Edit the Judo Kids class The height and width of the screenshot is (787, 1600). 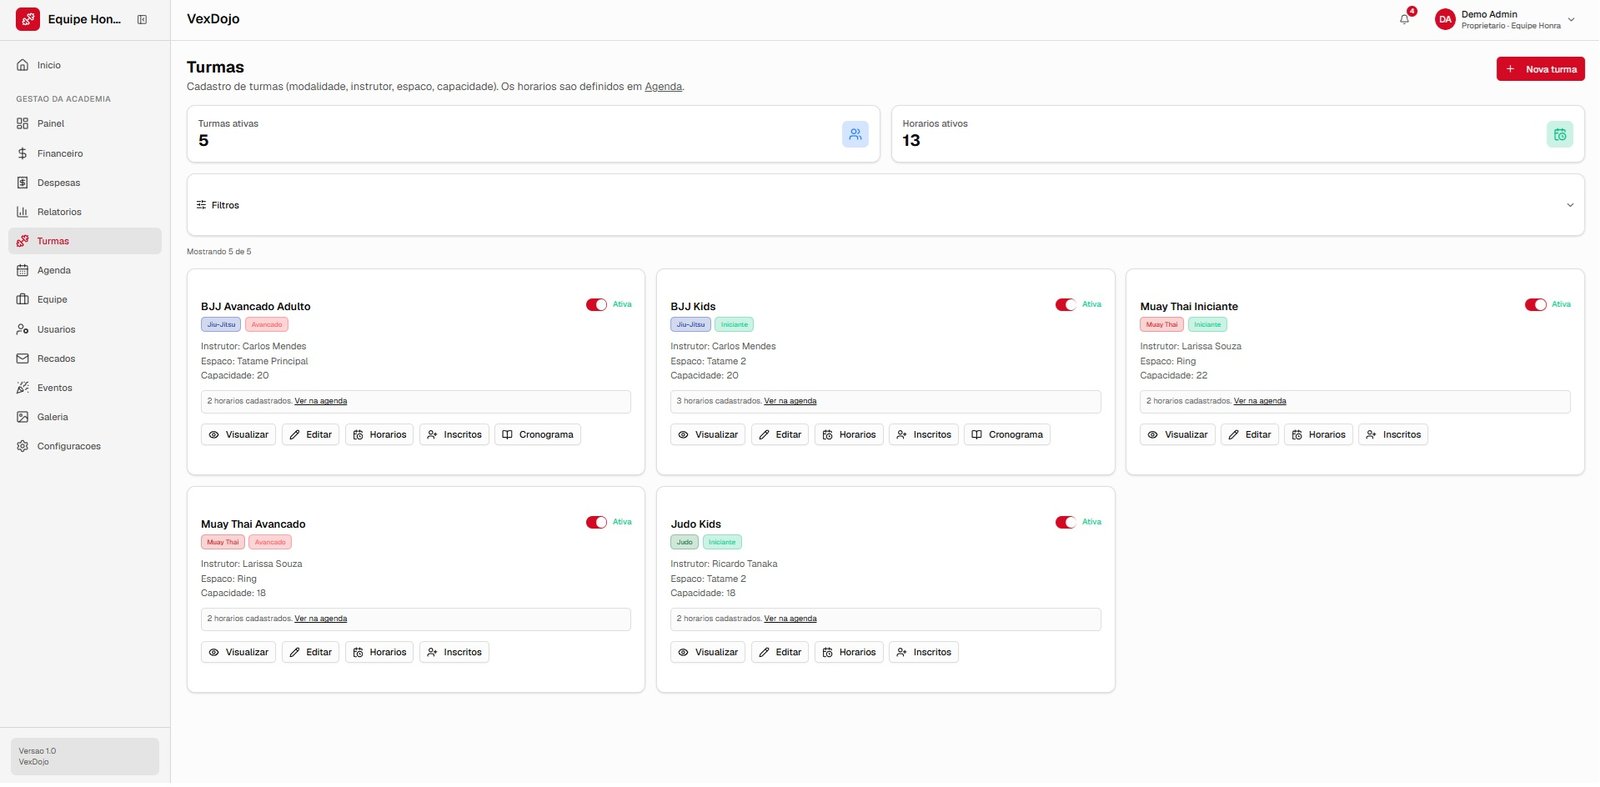(x=780, y=652)
